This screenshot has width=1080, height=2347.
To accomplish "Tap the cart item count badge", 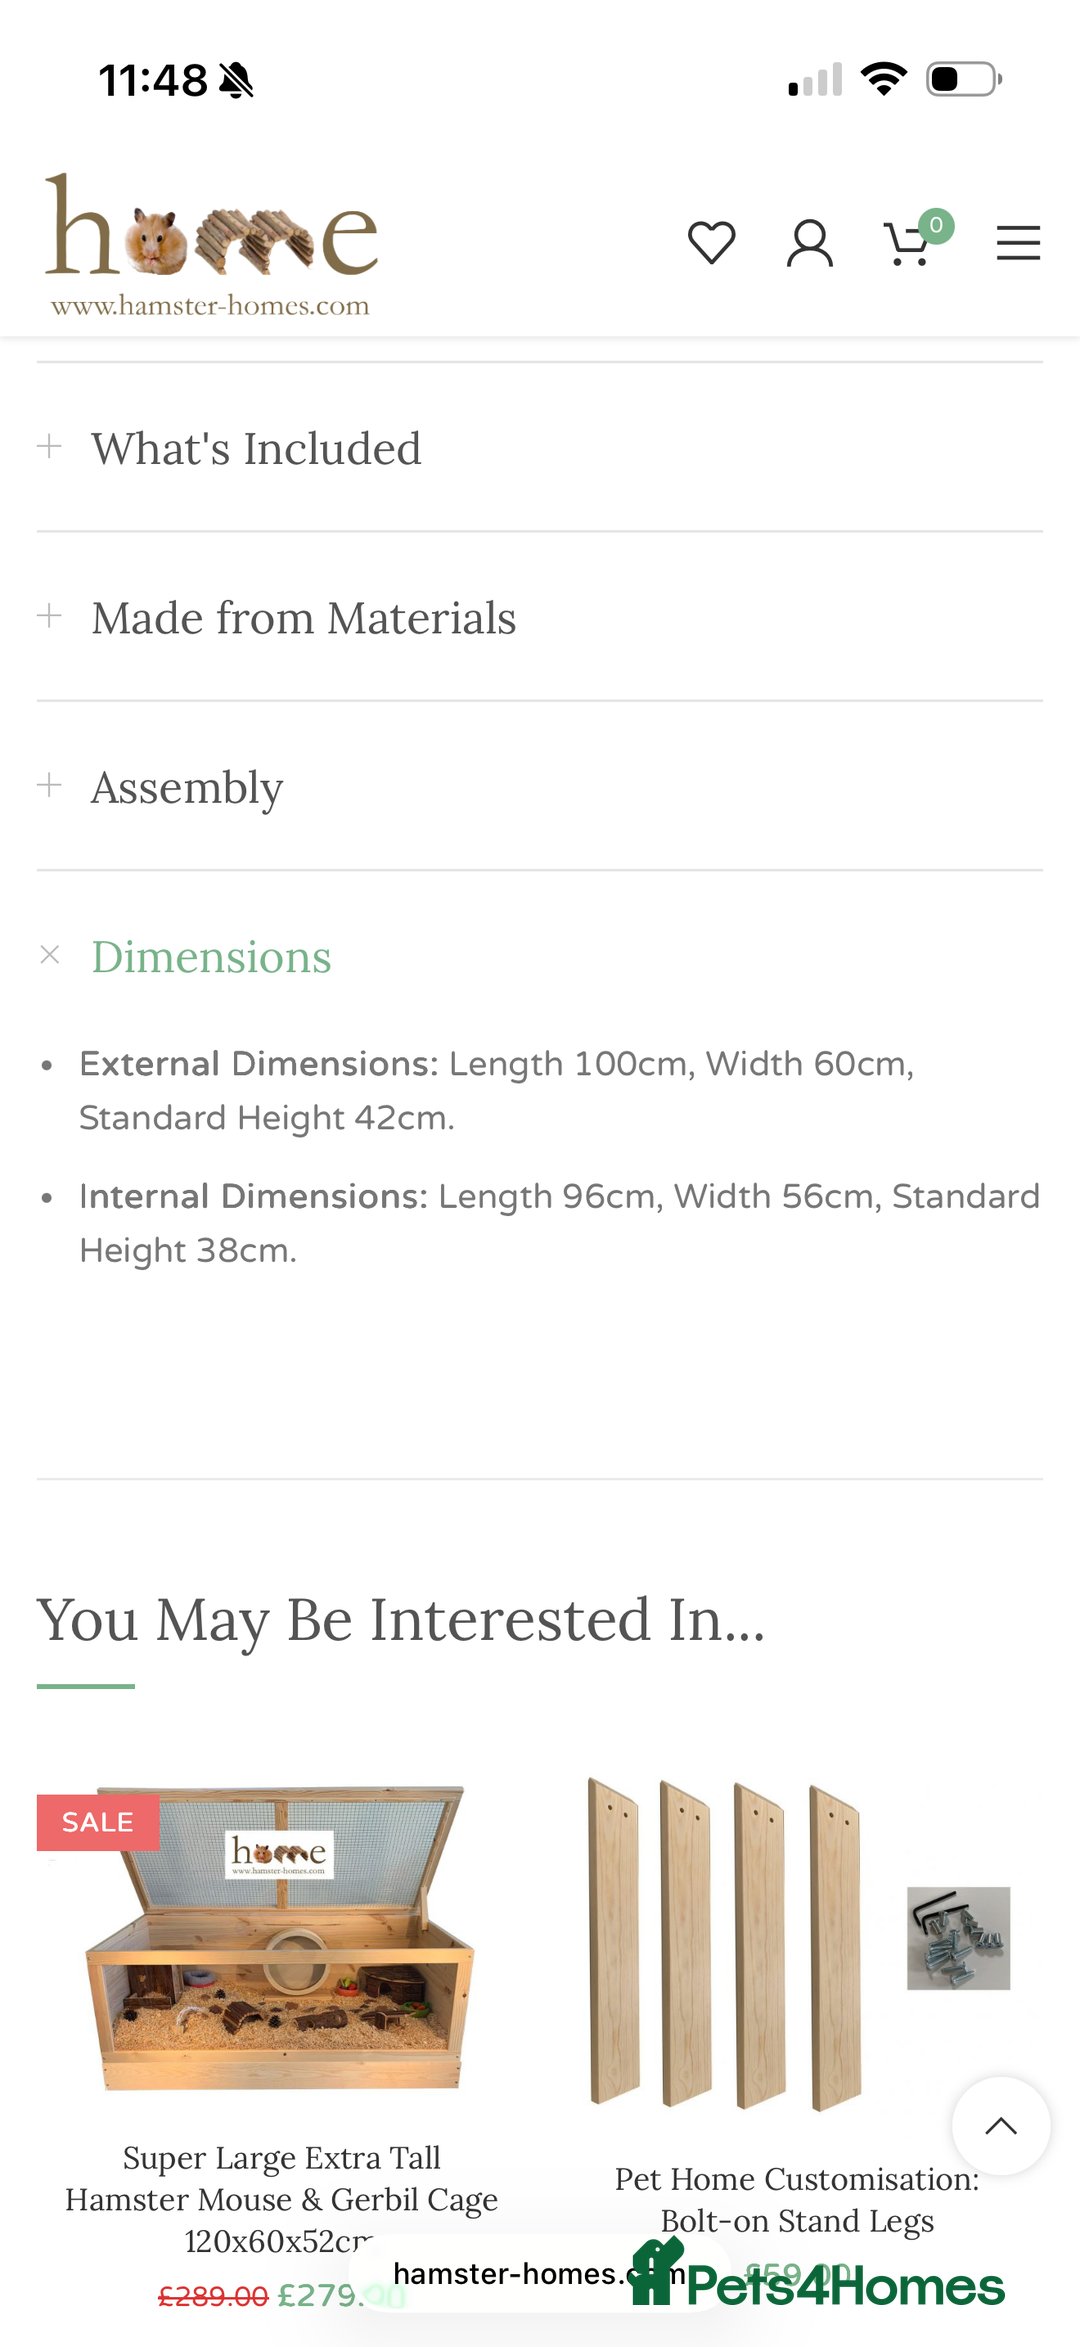I will 936,225.
